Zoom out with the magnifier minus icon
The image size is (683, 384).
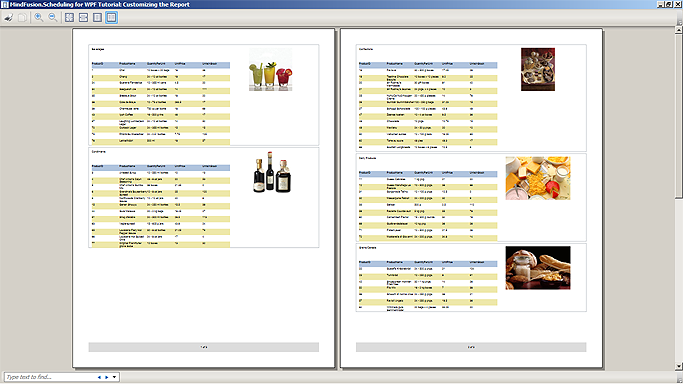click(x=53, y=17)
